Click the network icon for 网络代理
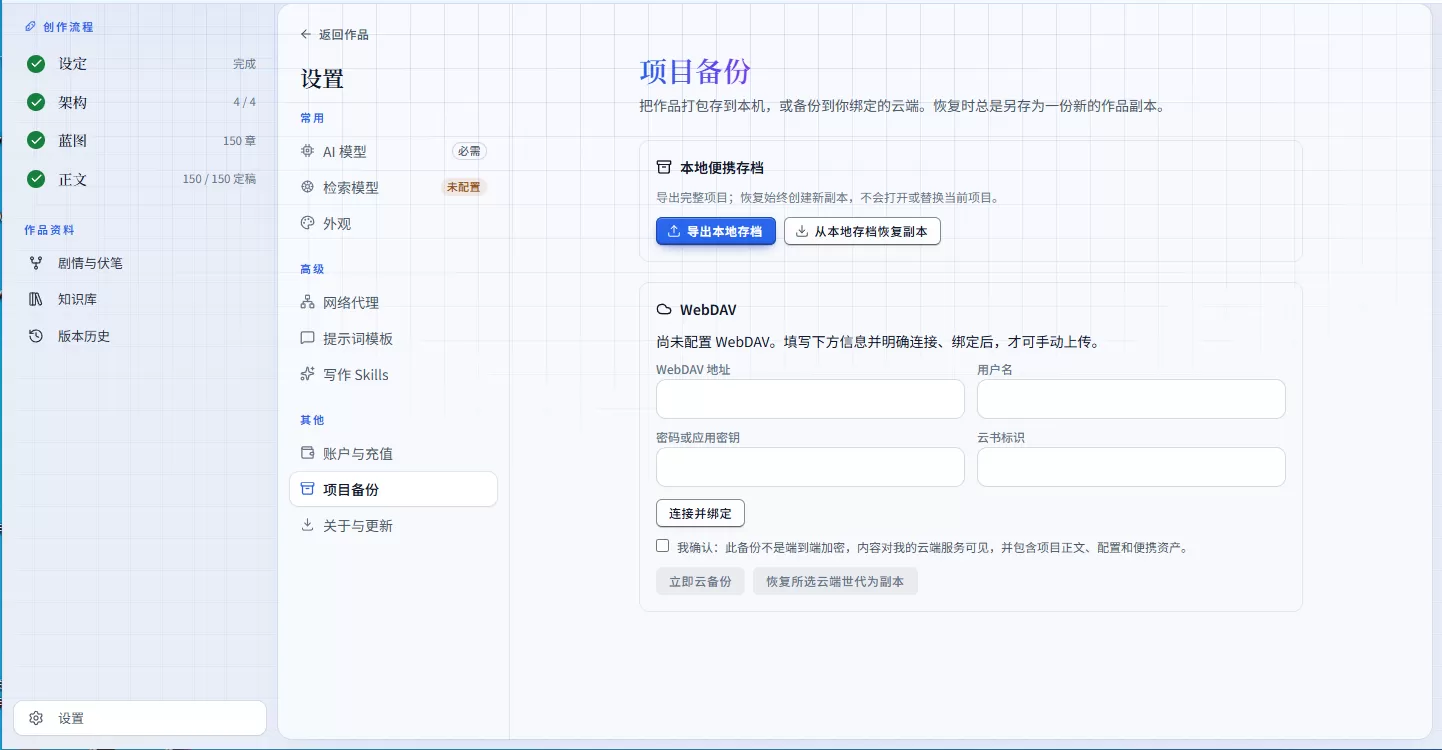This screenshot has width=1442, height=750. tap(307, 302)
